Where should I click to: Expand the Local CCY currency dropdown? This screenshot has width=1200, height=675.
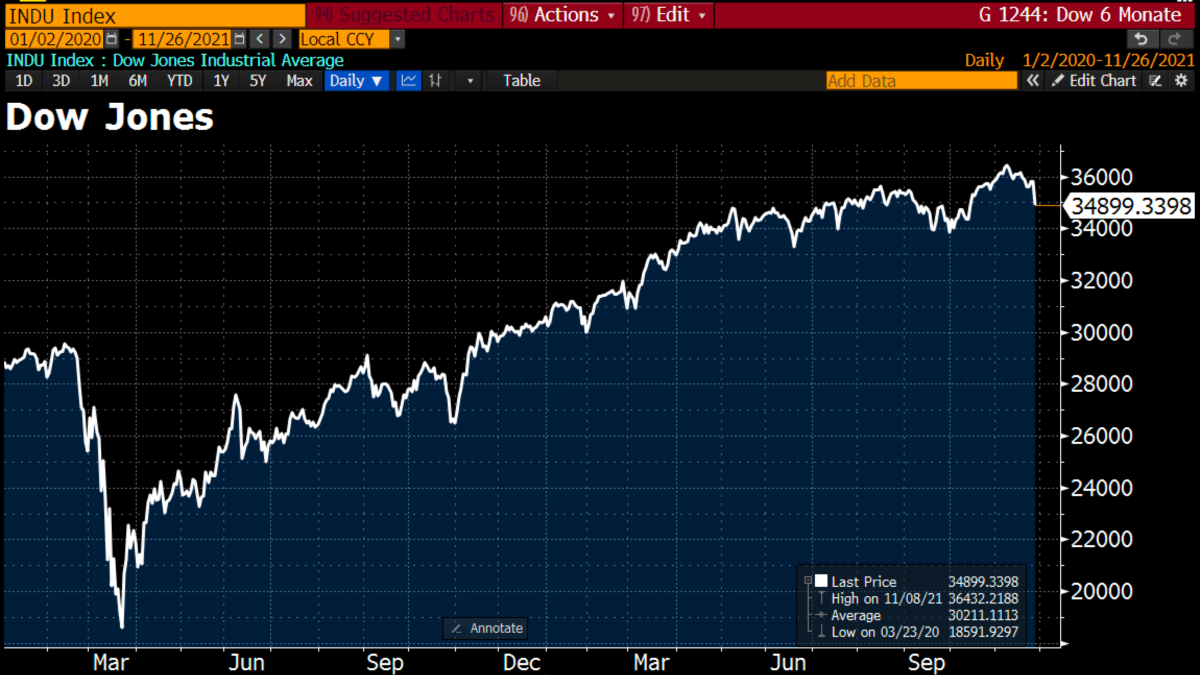(x=398, y=39)
